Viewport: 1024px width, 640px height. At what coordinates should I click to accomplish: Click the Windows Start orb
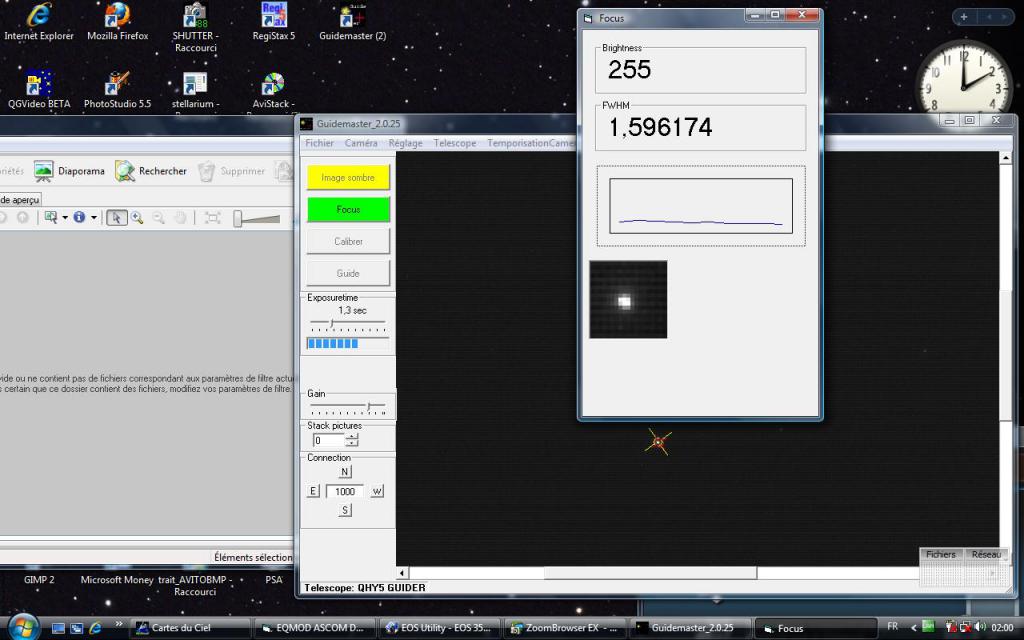click(24, 627)
